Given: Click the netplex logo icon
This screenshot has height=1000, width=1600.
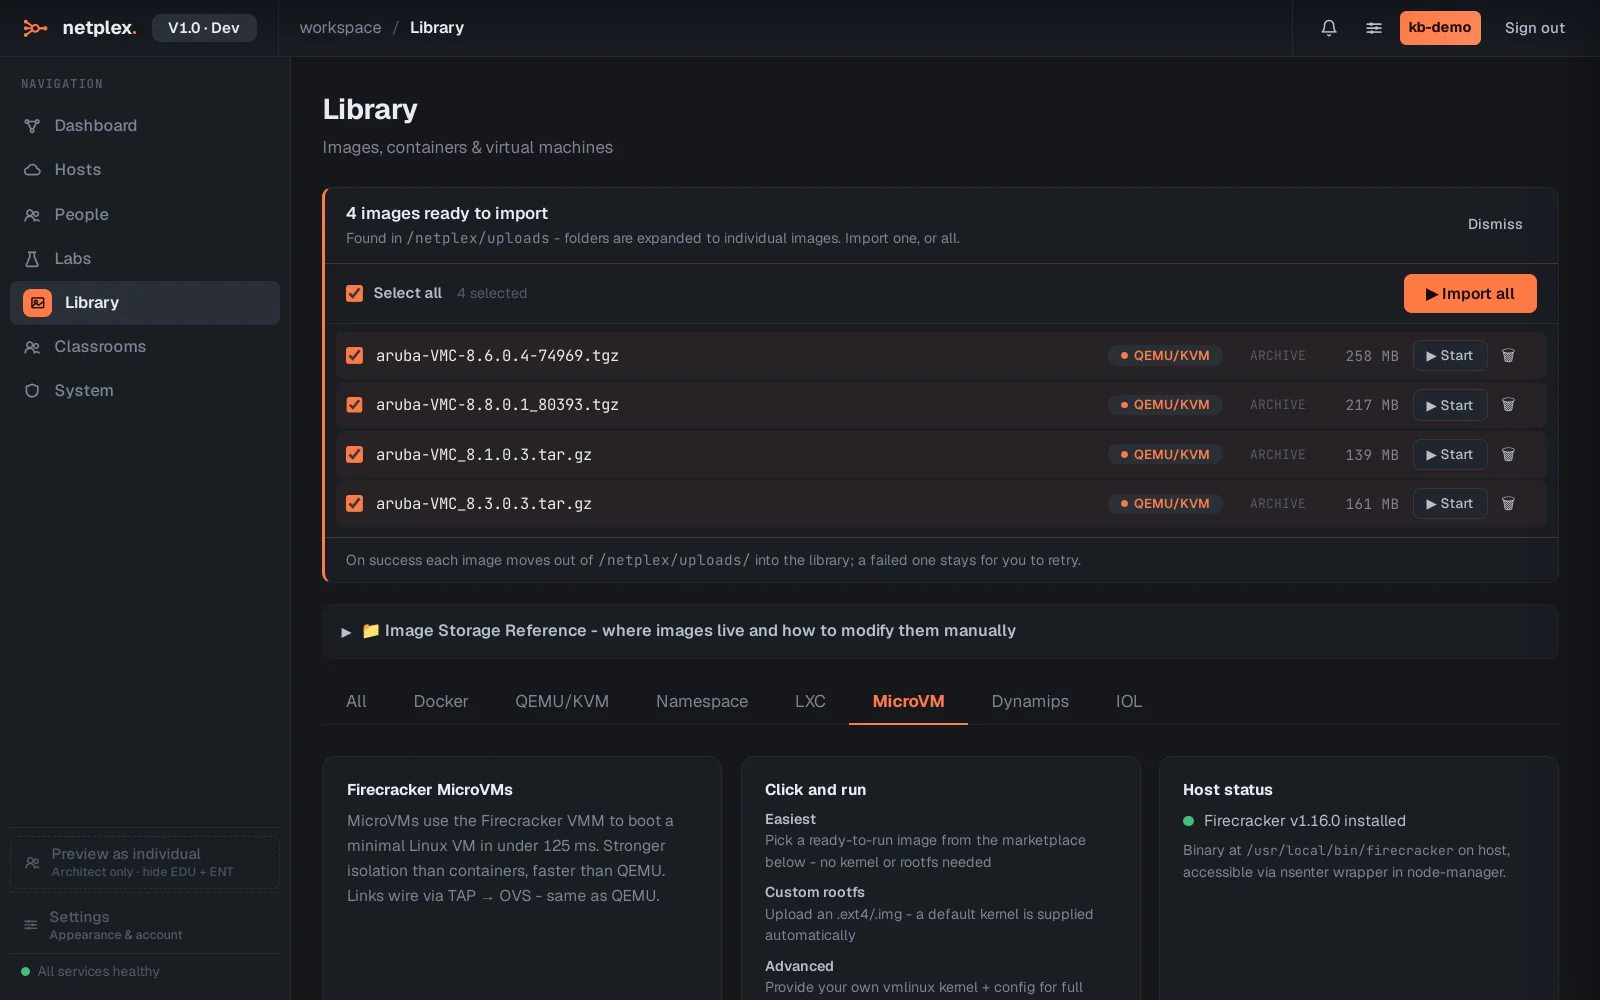Looking at the screenshot, I should coord(35,28).
